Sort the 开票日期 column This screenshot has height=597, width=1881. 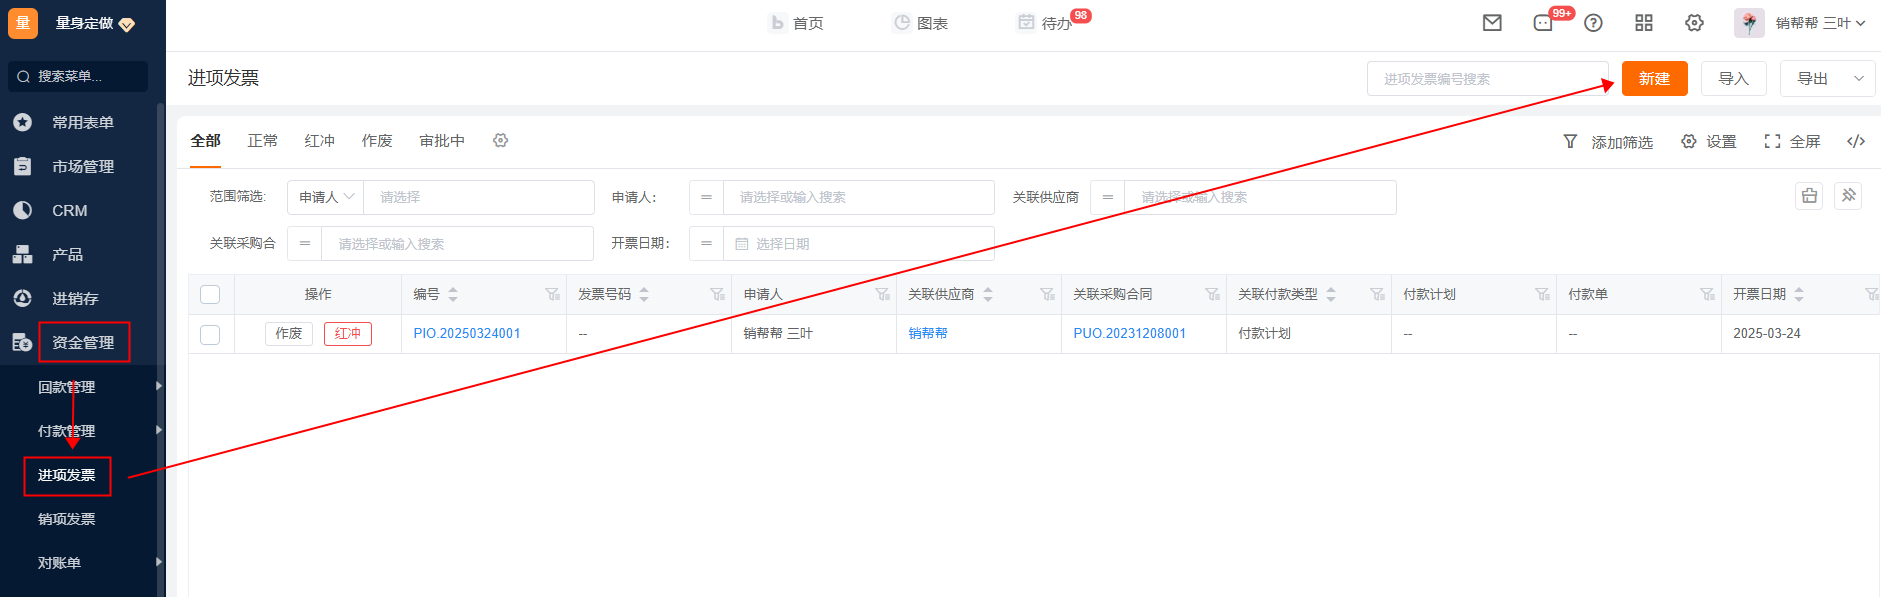point(1799,294)
